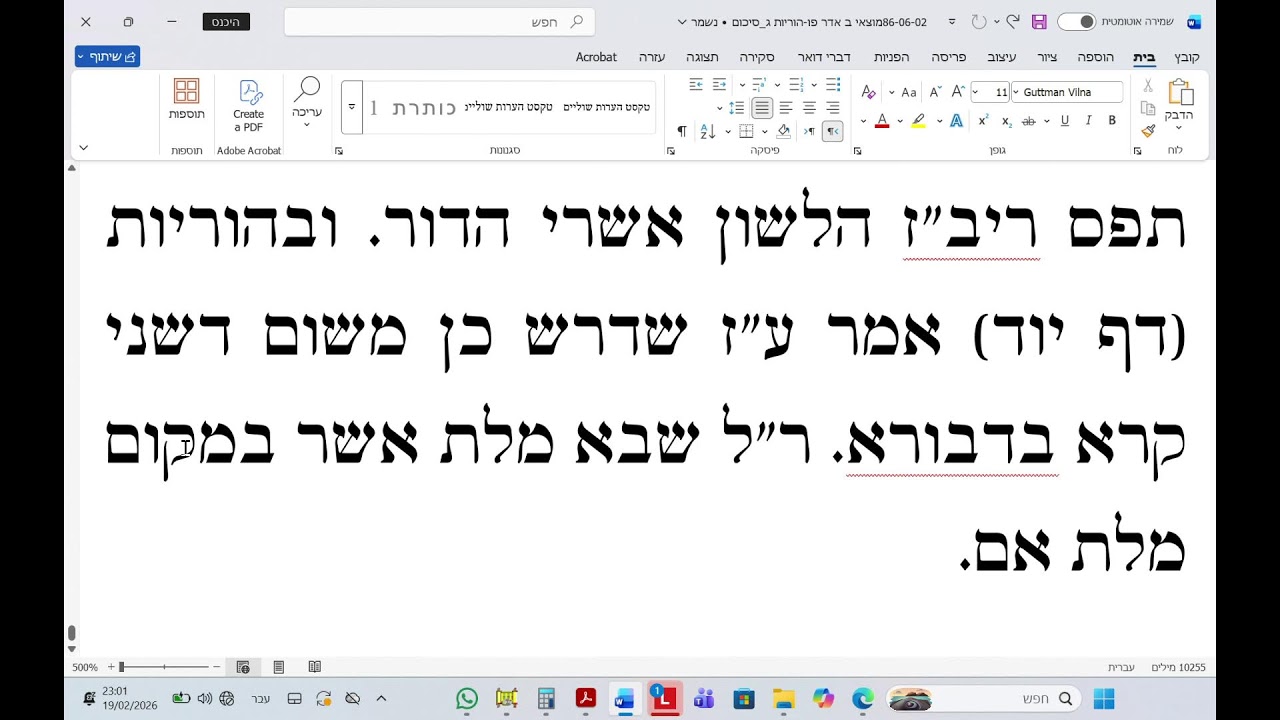Screen dimensions: 1280x720
Task: Open WhatsApp from the taskbar
Action: tap(466, 699)
